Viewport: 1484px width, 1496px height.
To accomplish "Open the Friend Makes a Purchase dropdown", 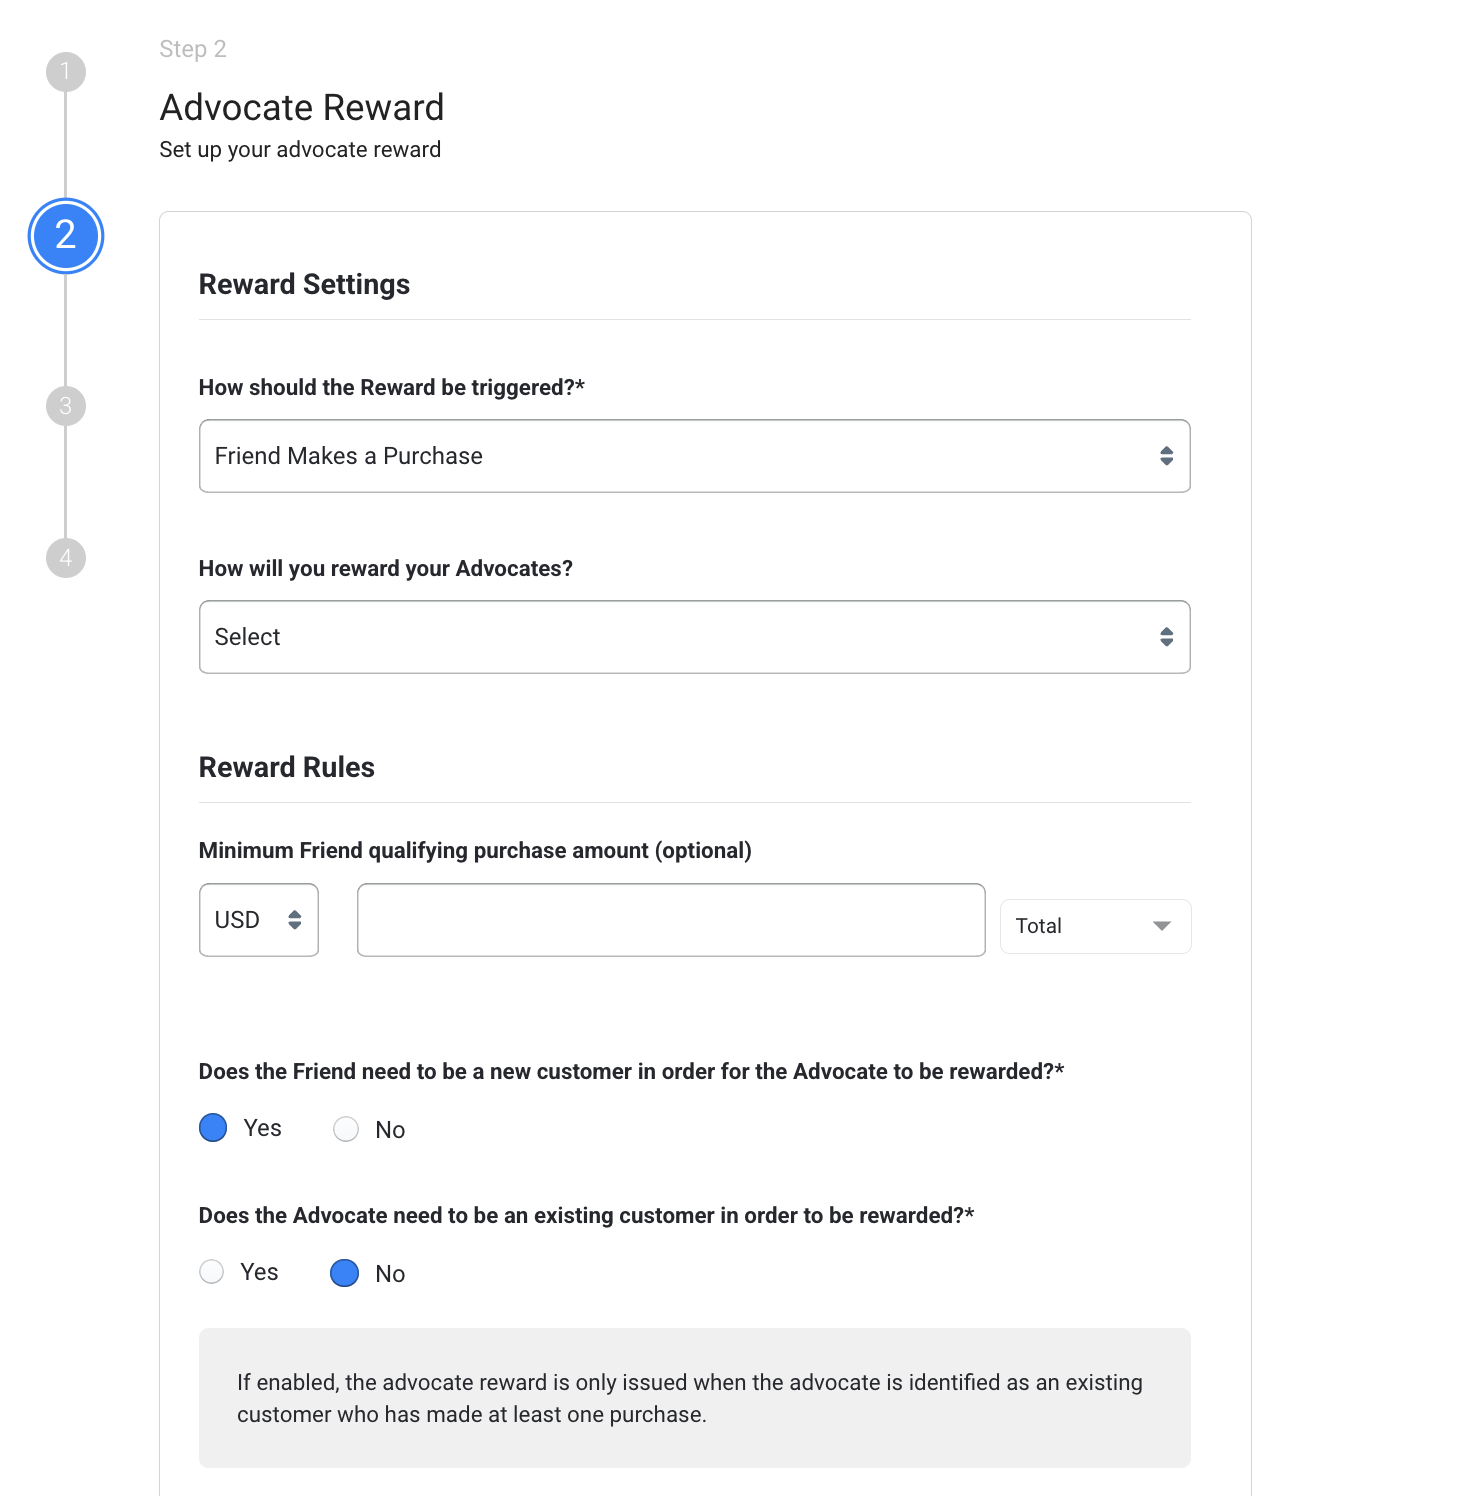I will pos(695,456).
